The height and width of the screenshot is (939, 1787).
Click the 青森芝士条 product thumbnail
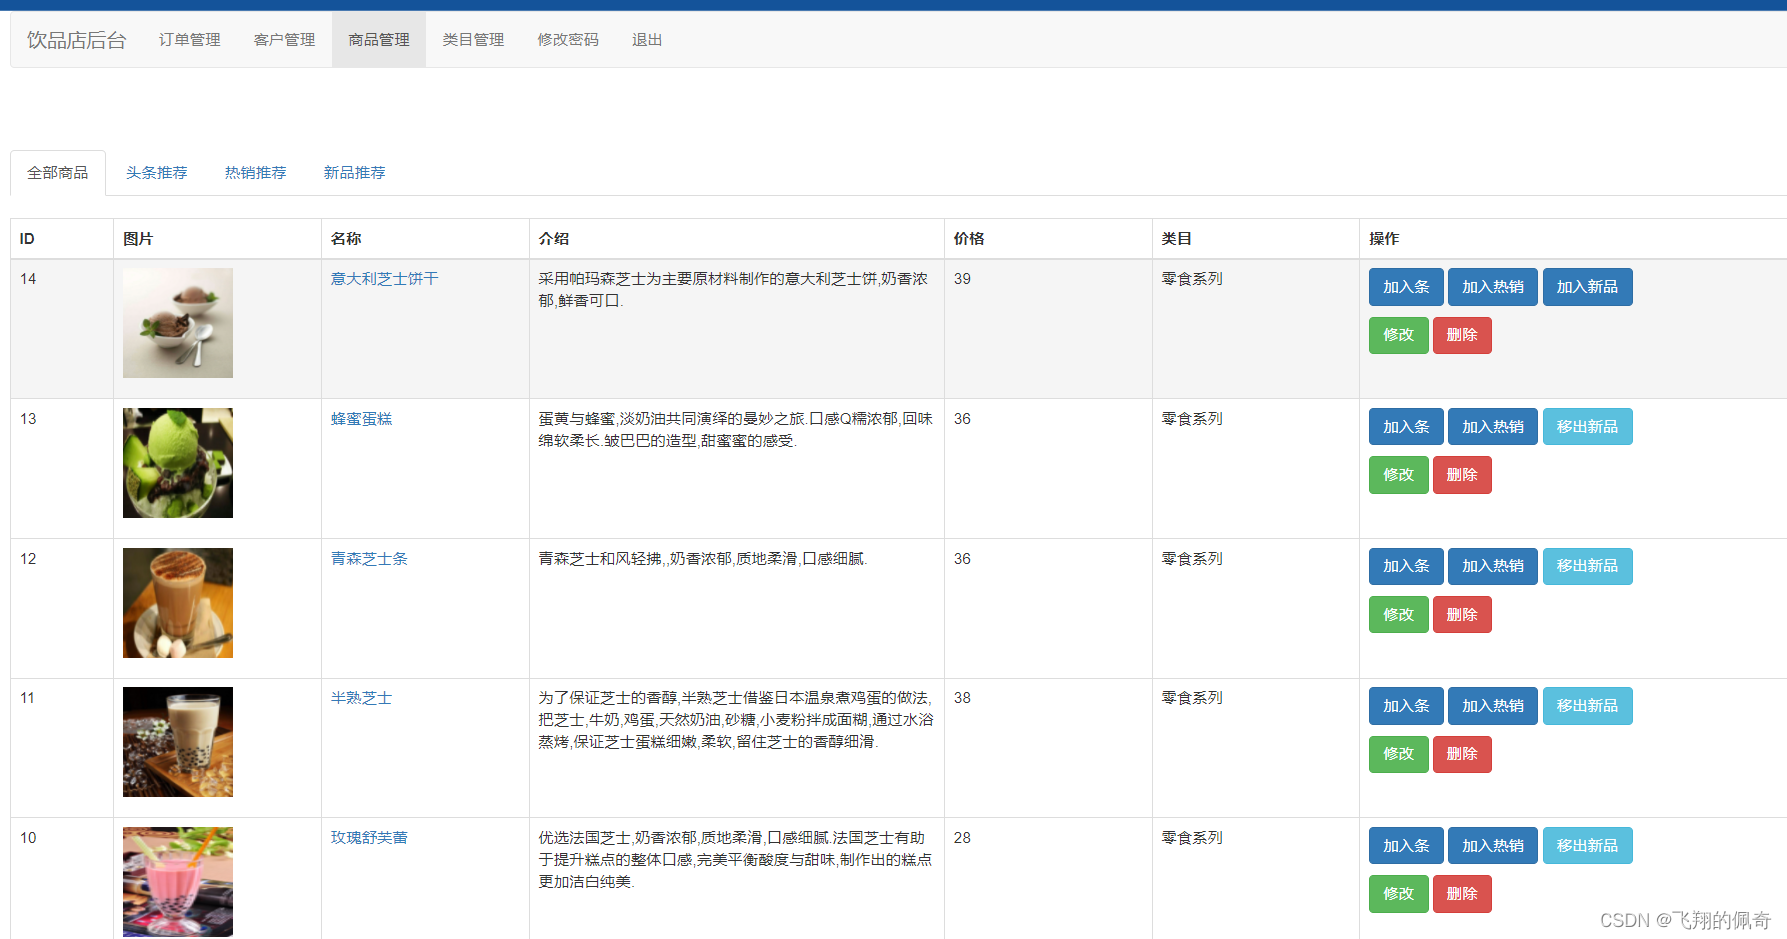pyautogui.click(x=178, y=603)
